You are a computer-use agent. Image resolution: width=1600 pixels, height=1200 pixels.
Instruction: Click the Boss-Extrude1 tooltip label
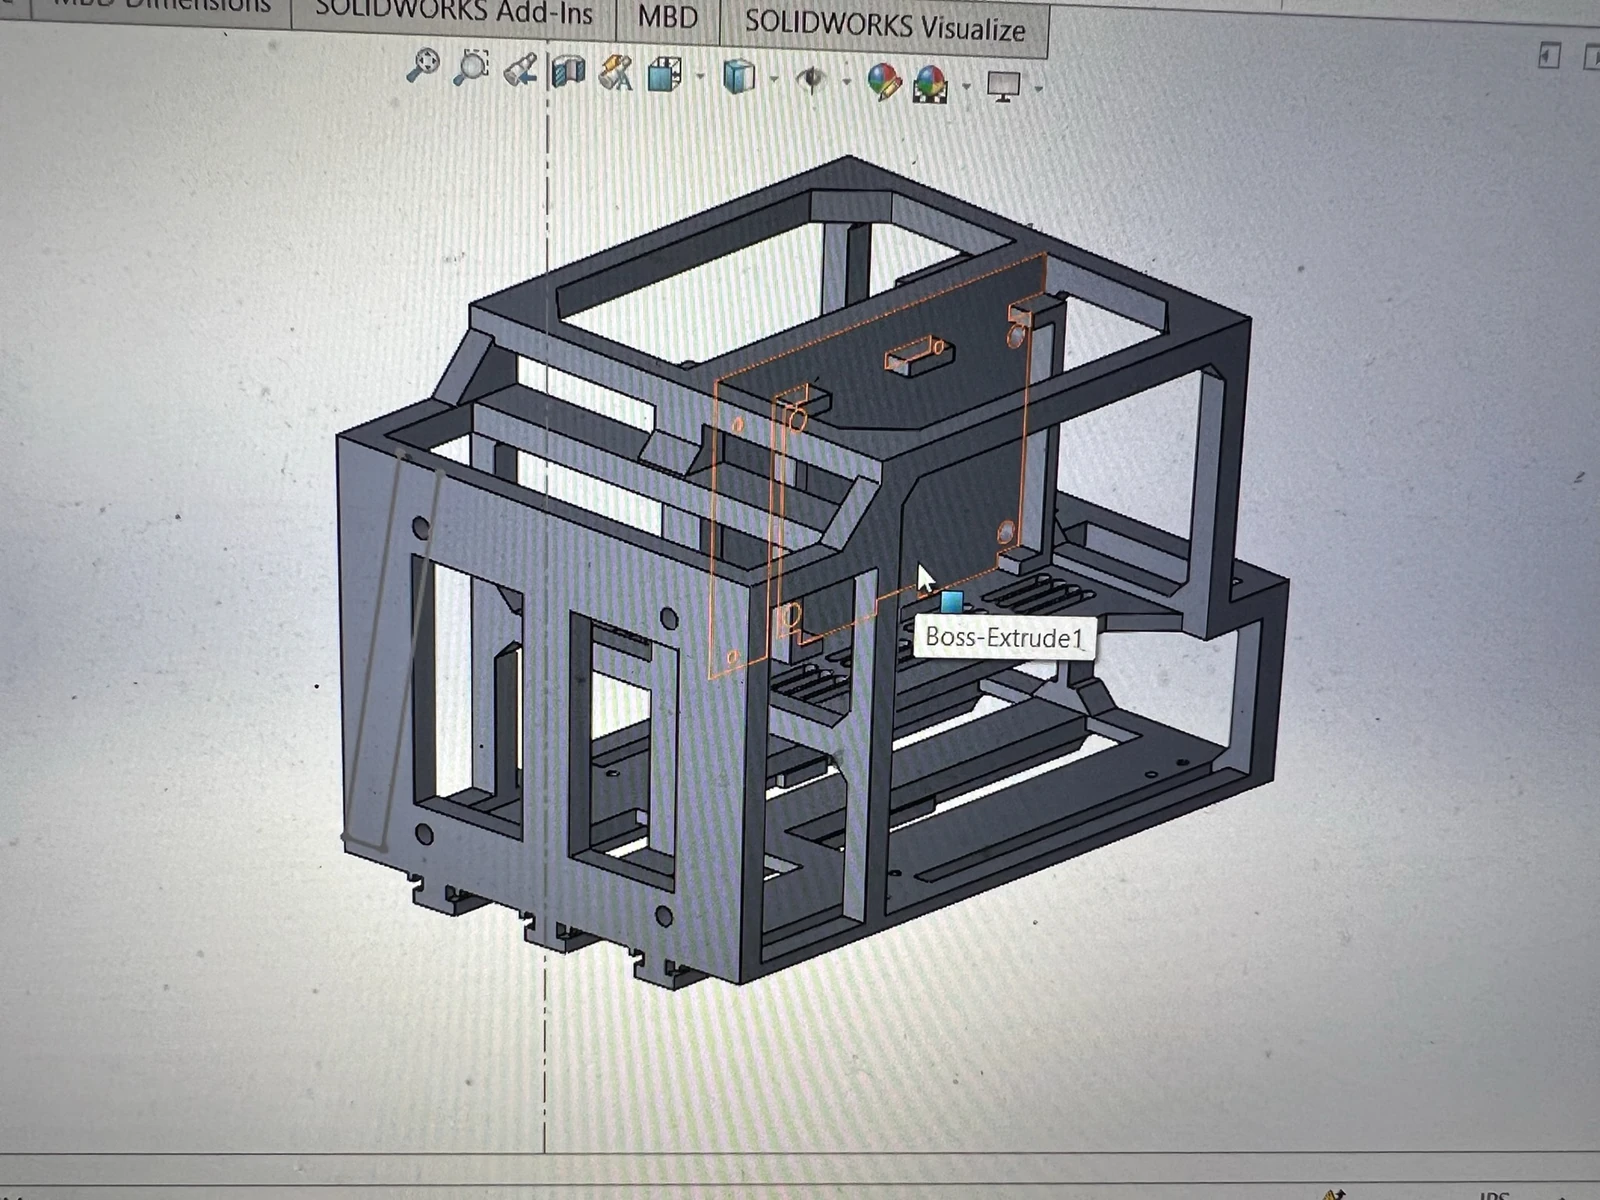click(1004, 638)
